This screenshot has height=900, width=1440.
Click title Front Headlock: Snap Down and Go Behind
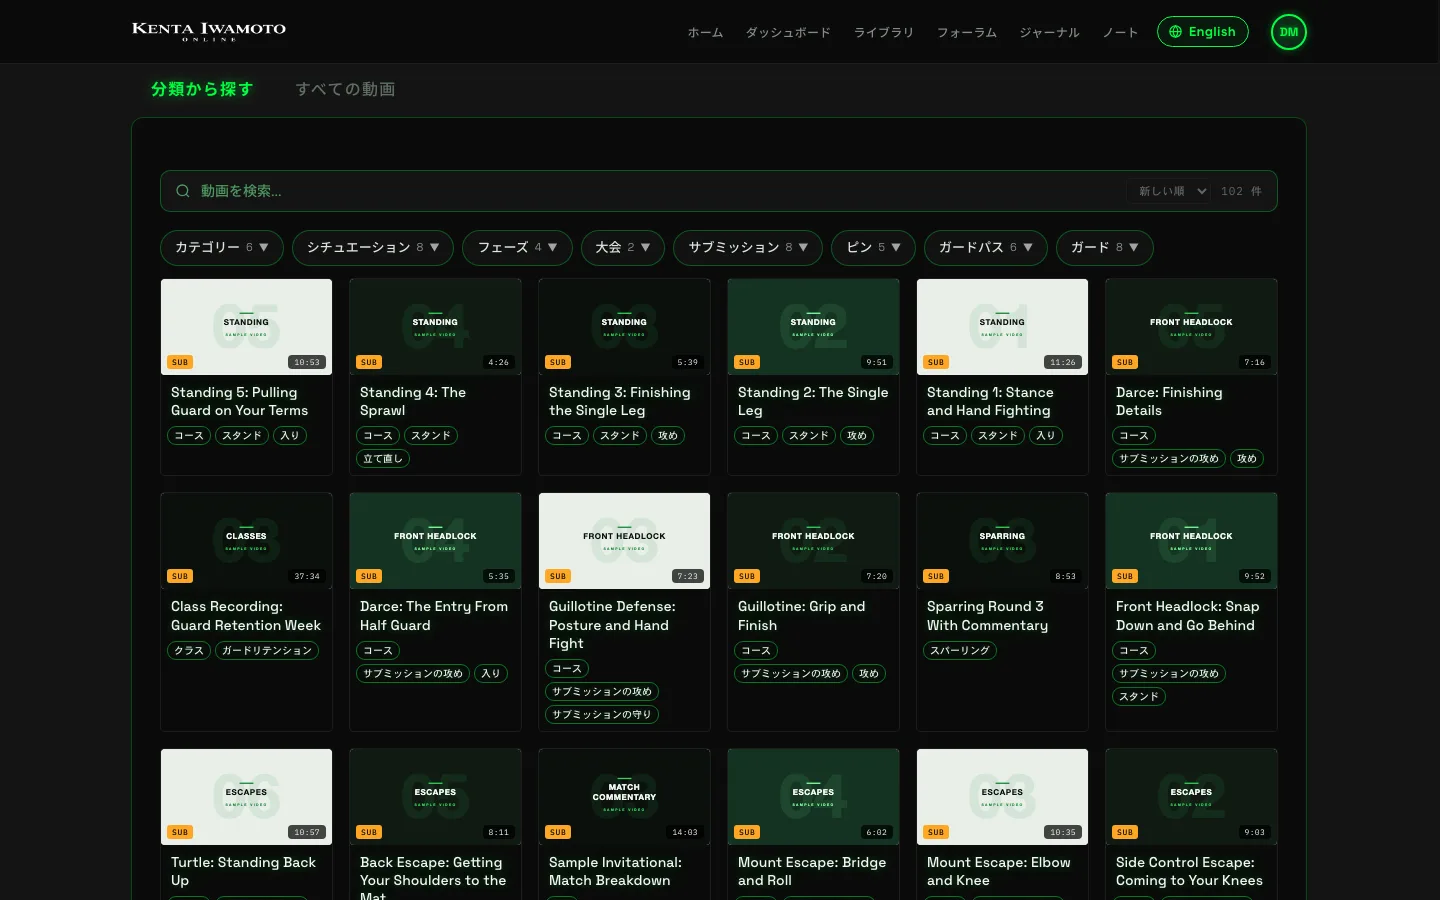pos(1188,615)
